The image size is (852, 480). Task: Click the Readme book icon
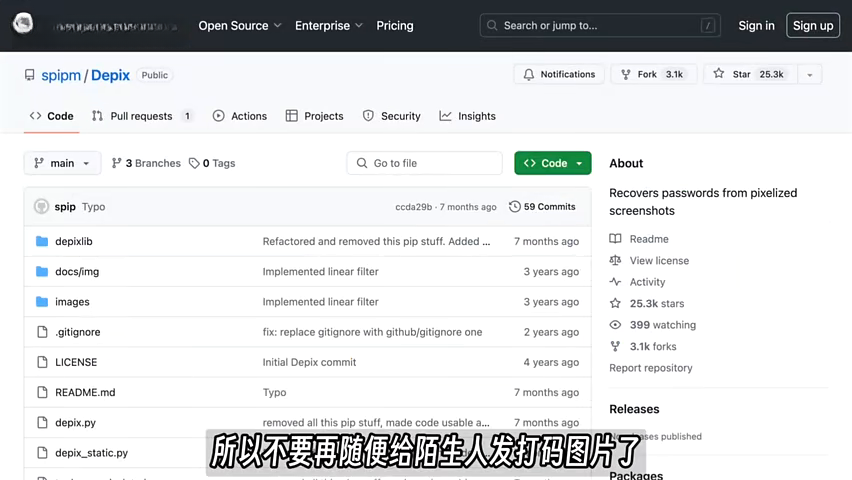pos(615,239)
